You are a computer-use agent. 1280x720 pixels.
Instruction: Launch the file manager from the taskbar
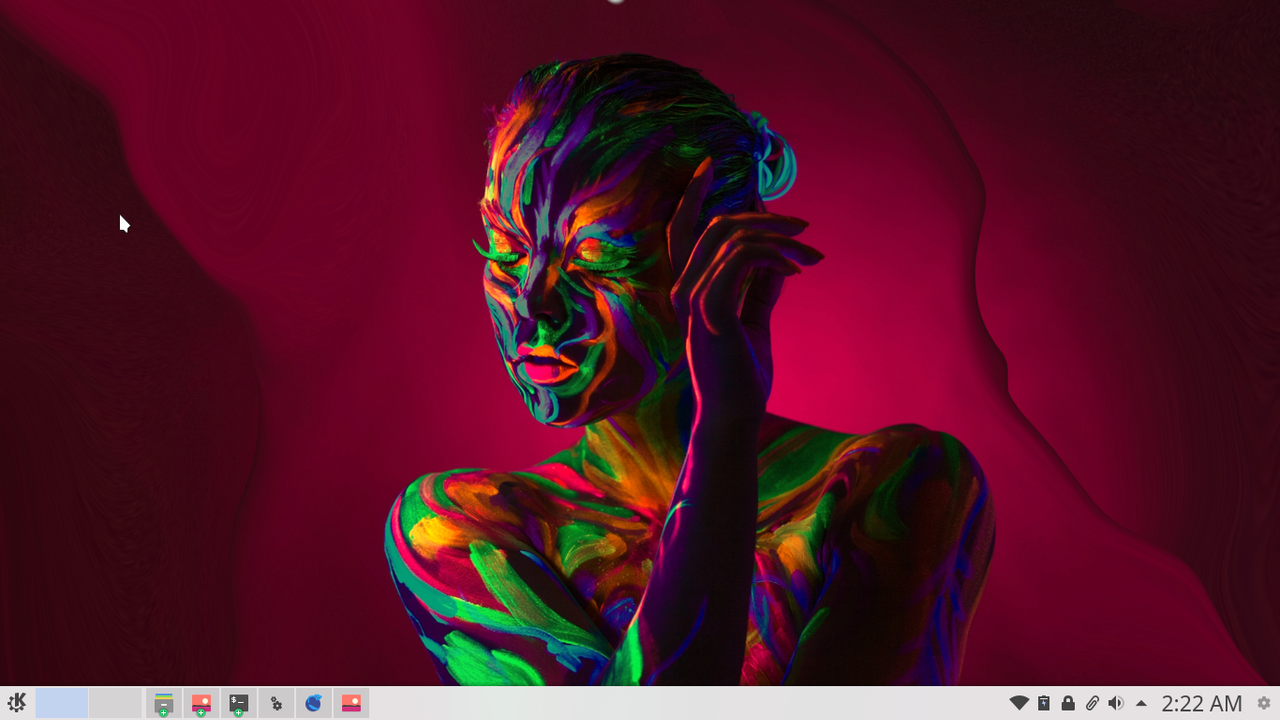[x=164, y=704]
